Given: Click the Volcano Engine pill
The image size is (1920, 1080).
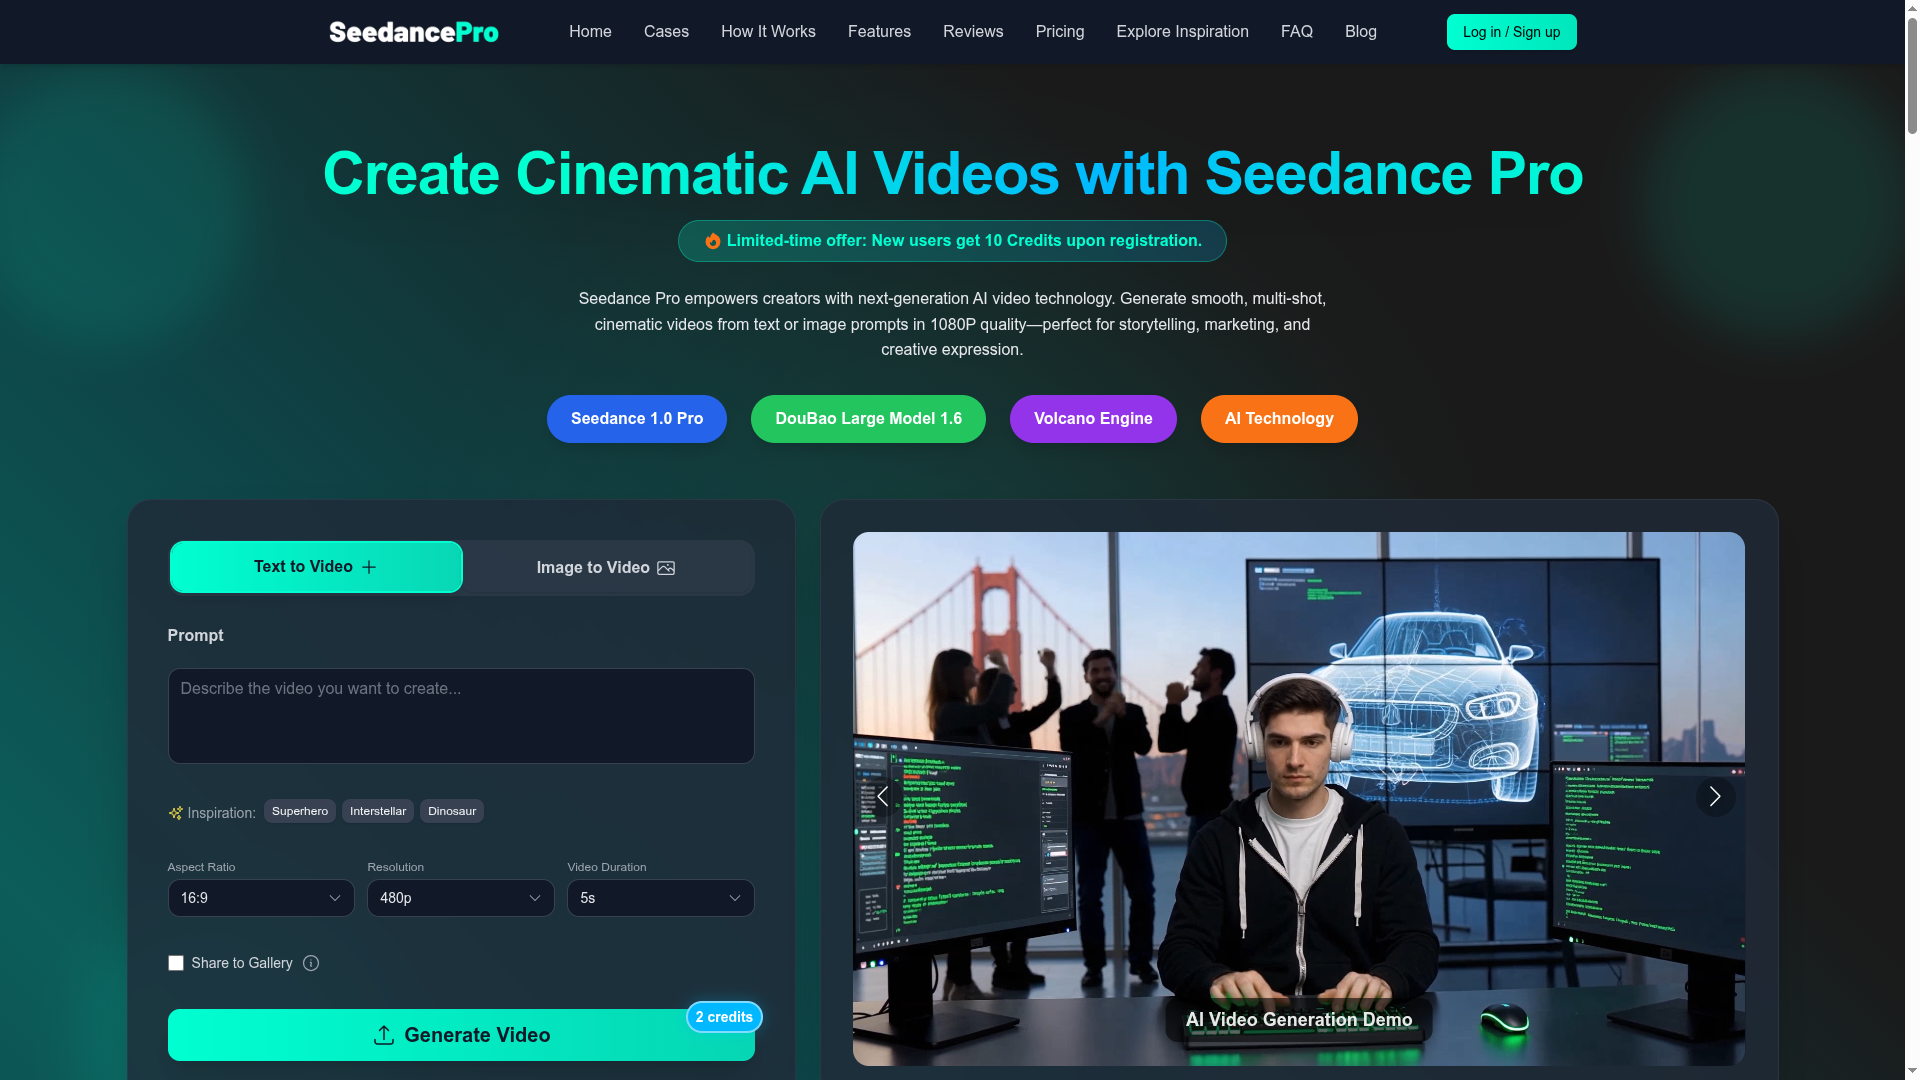Looking at the screenshot, I should pyautogui.click(x=1093, y=419).
